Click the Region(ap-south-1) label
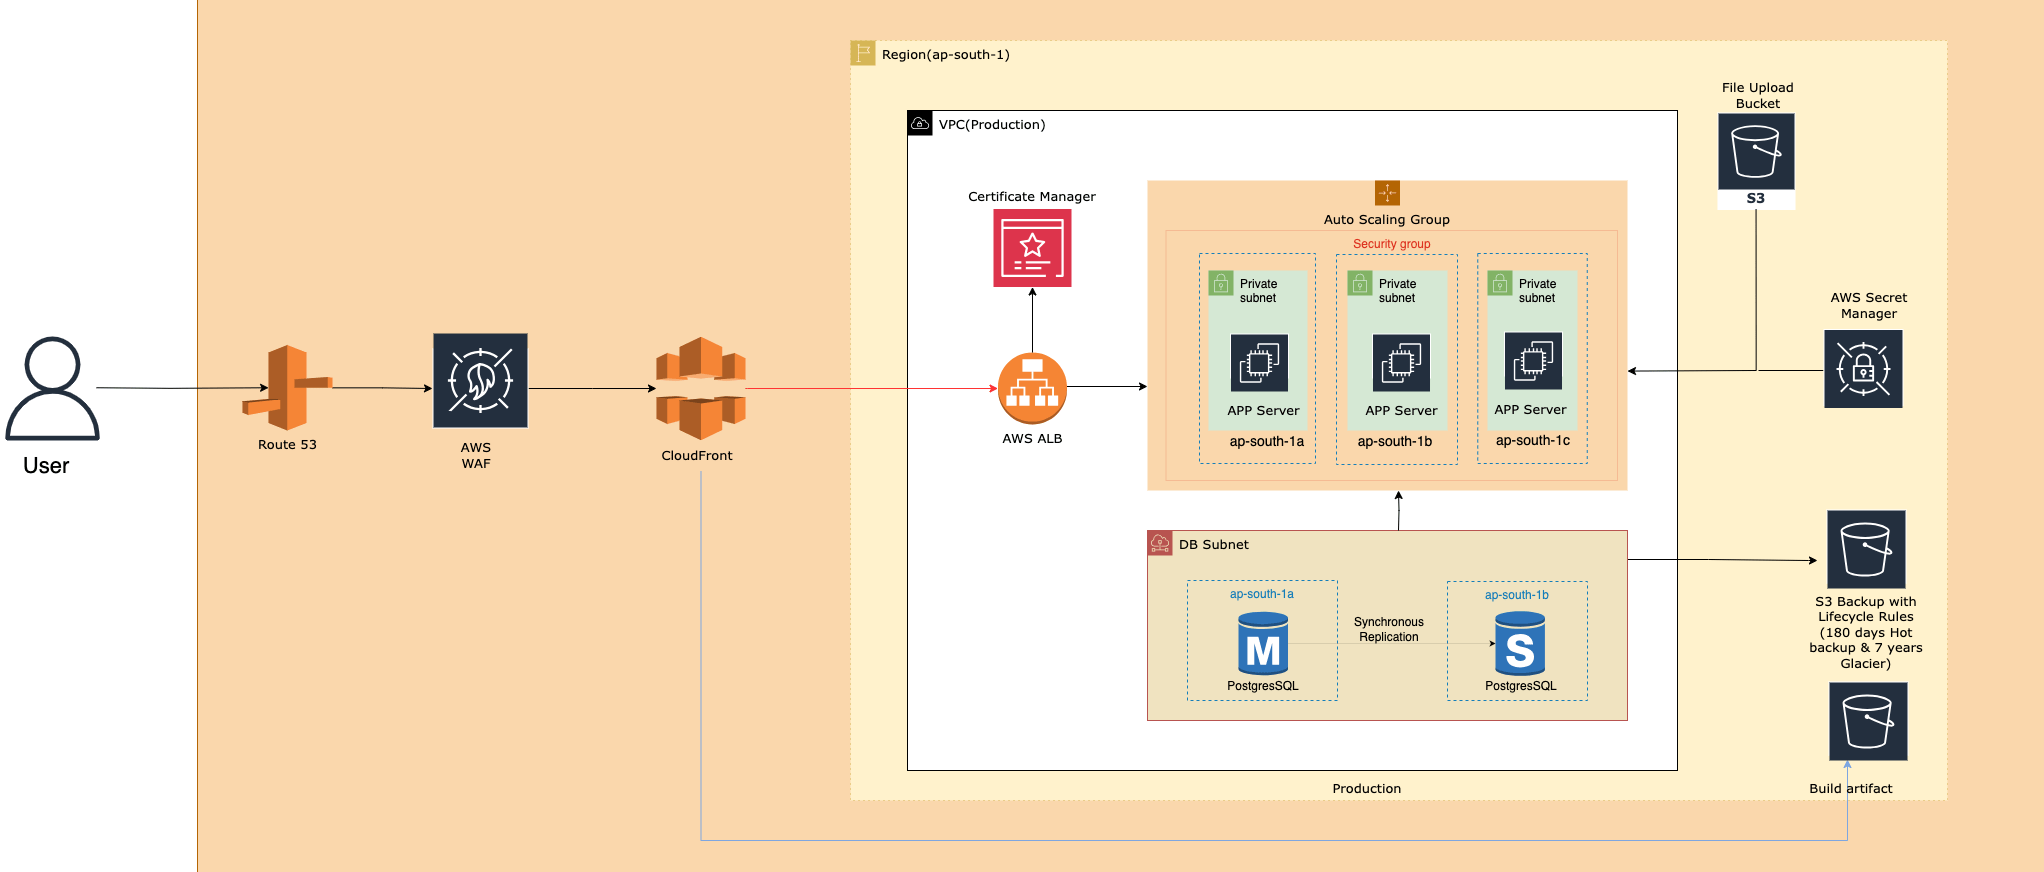Viewport: 2044px width, 872px height. (946, 54)
